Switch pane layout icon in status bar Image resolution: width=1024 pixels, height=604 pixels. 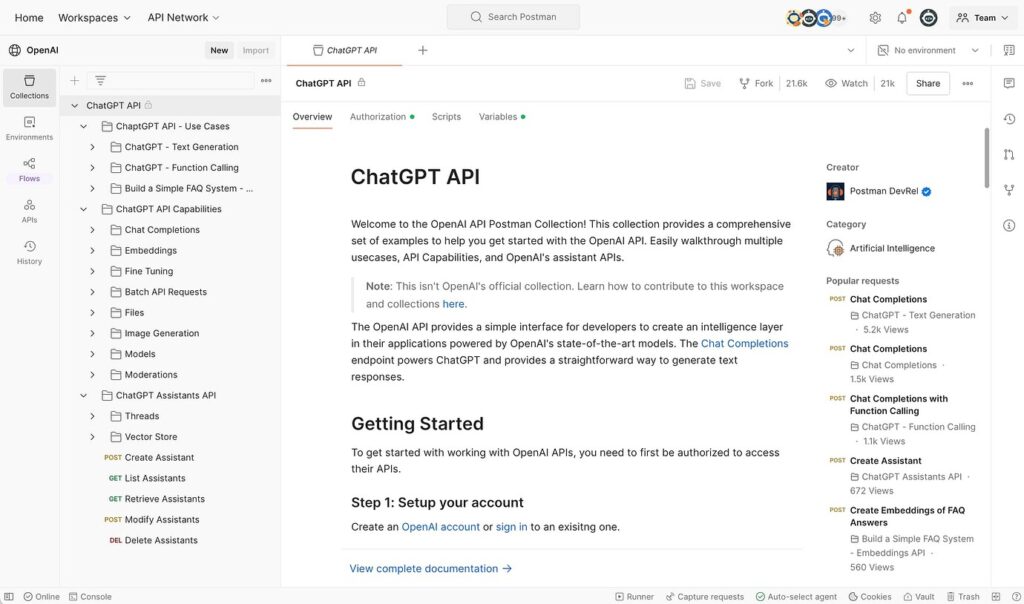(x=996, y=597)
